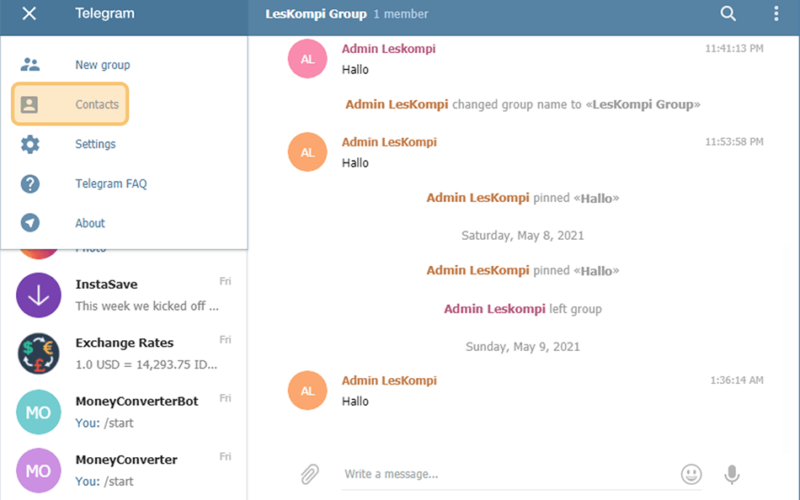The image size is (800, 500).
Task: Open the Exchange Rates chat
Action: click(124, 354)
